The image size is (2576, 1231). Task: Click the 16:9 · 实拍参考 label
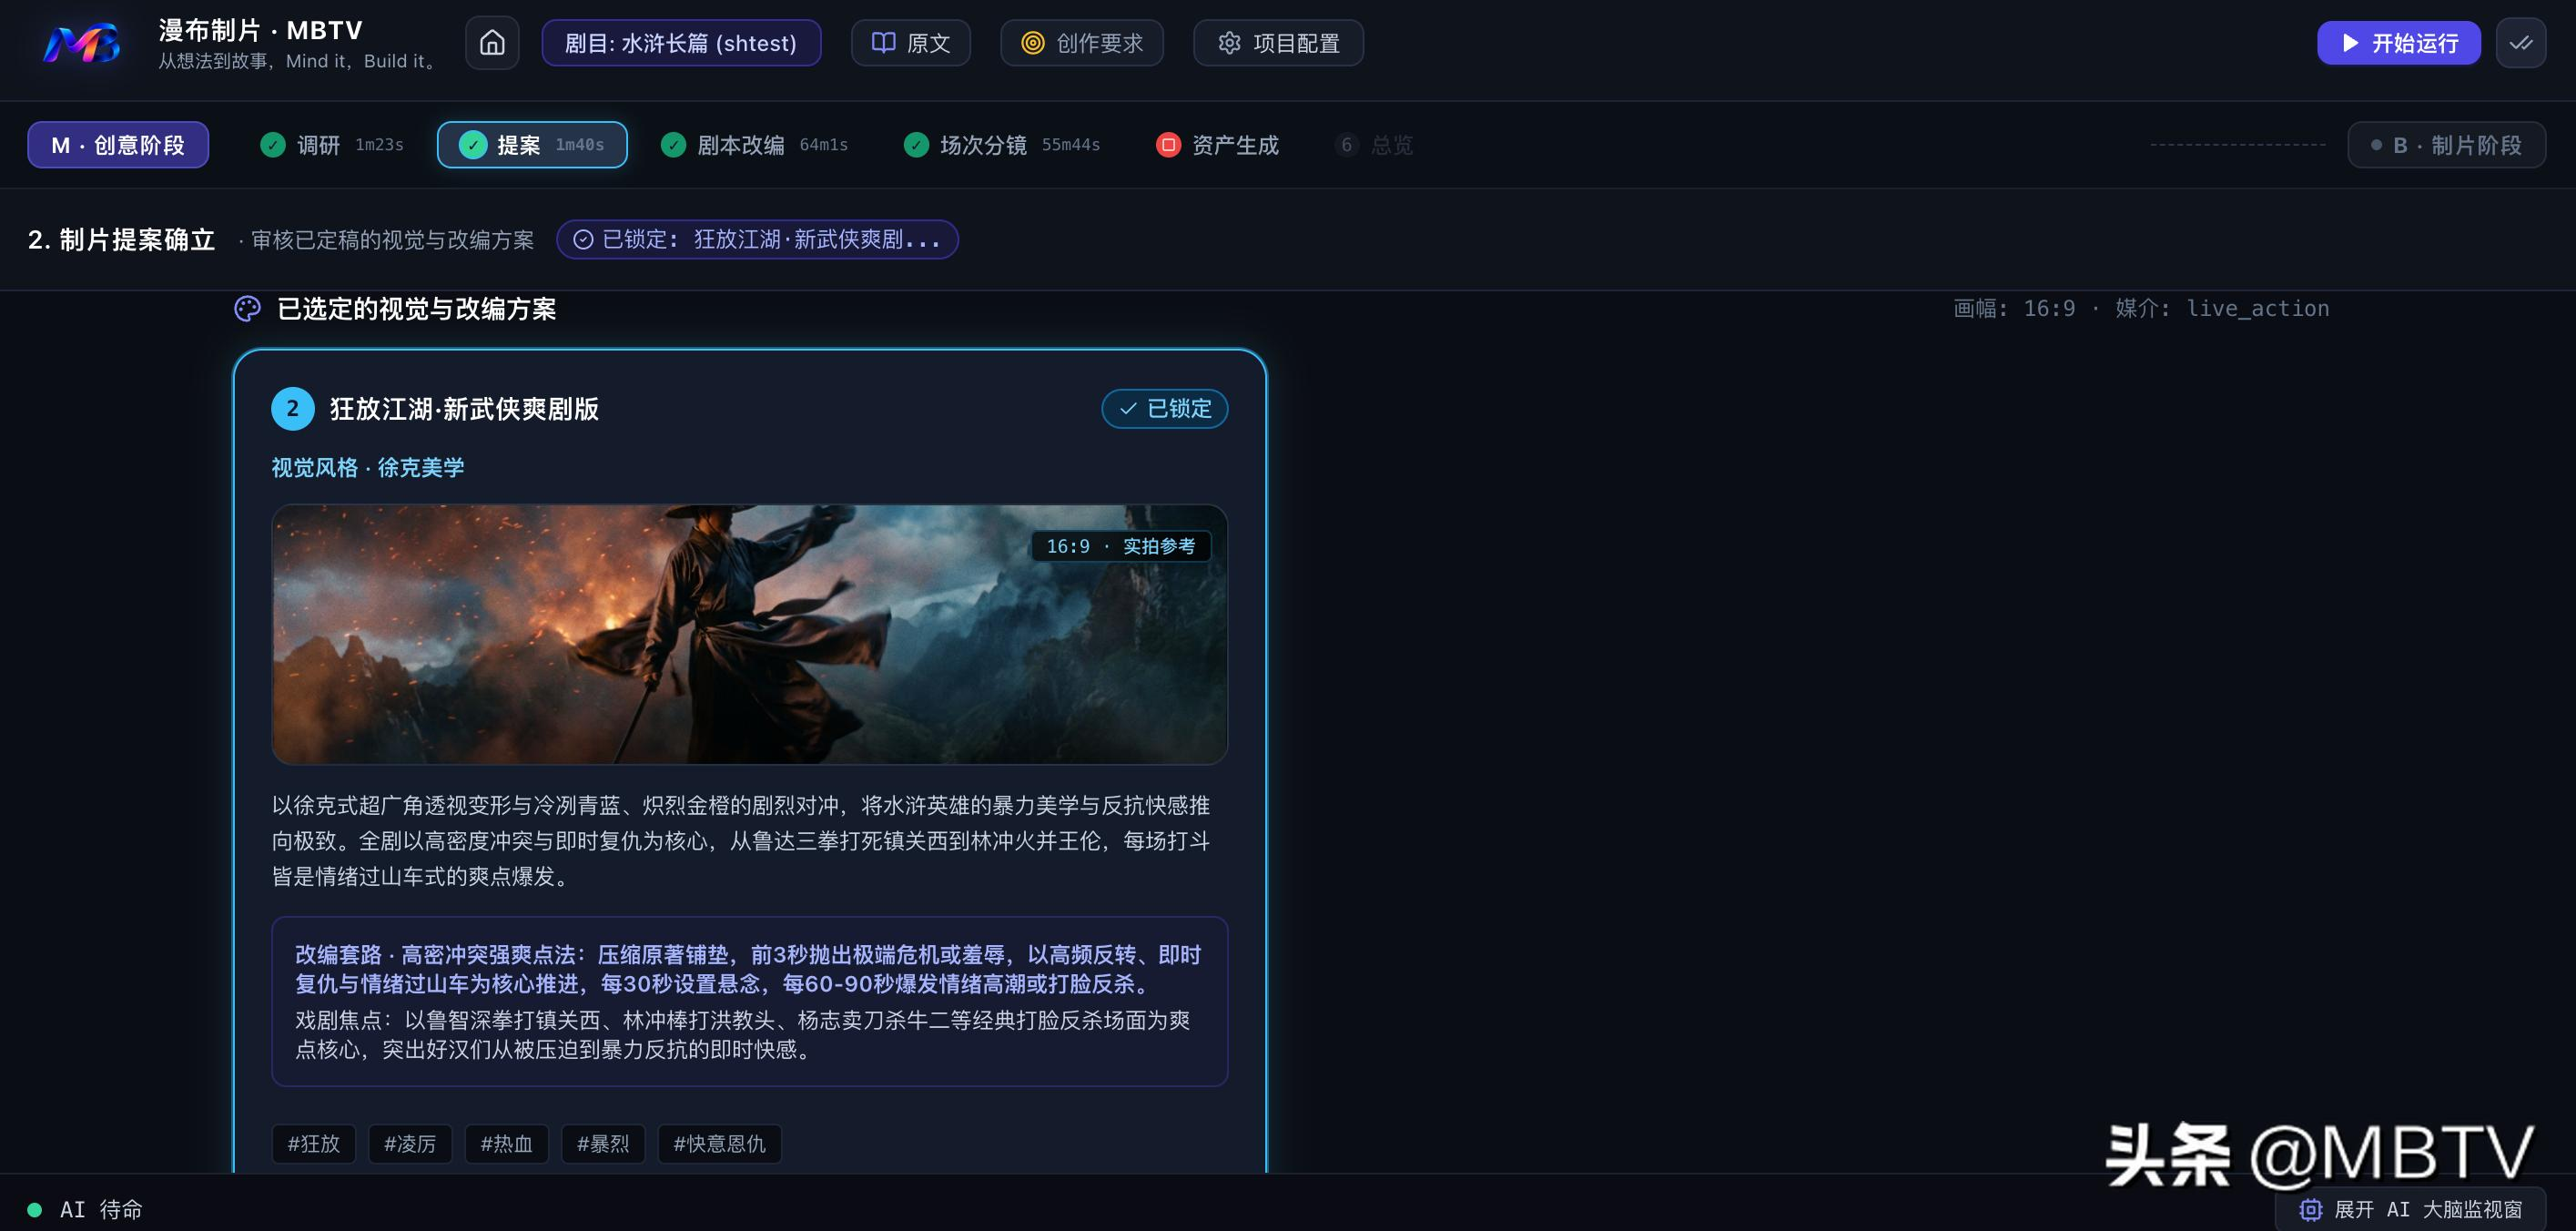(x=1121, y=546)
